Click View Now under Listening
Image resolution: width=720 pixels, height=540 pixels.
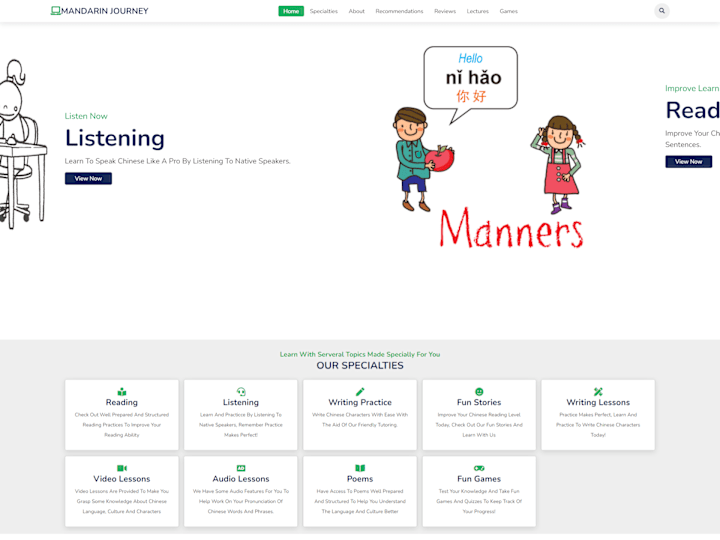tap(88, 179)
